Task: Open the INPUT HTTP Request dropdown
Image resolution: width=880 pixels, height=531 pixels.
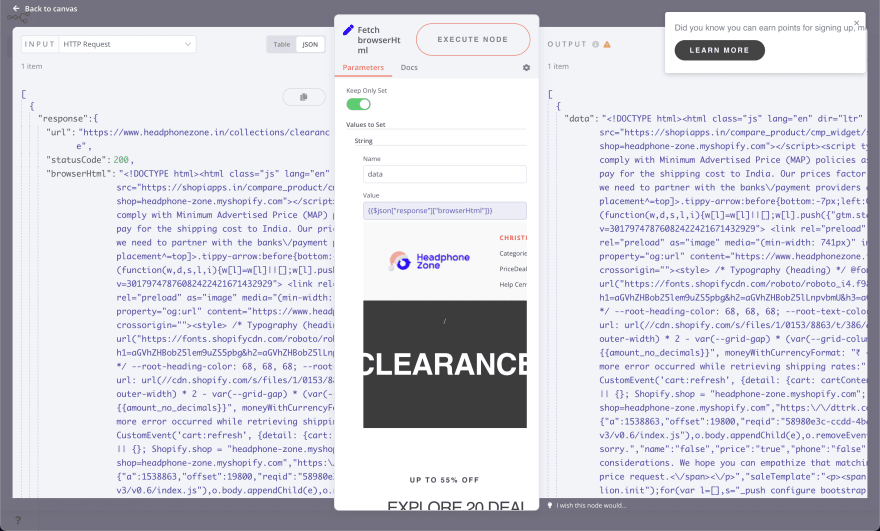Action: point(127,44)
